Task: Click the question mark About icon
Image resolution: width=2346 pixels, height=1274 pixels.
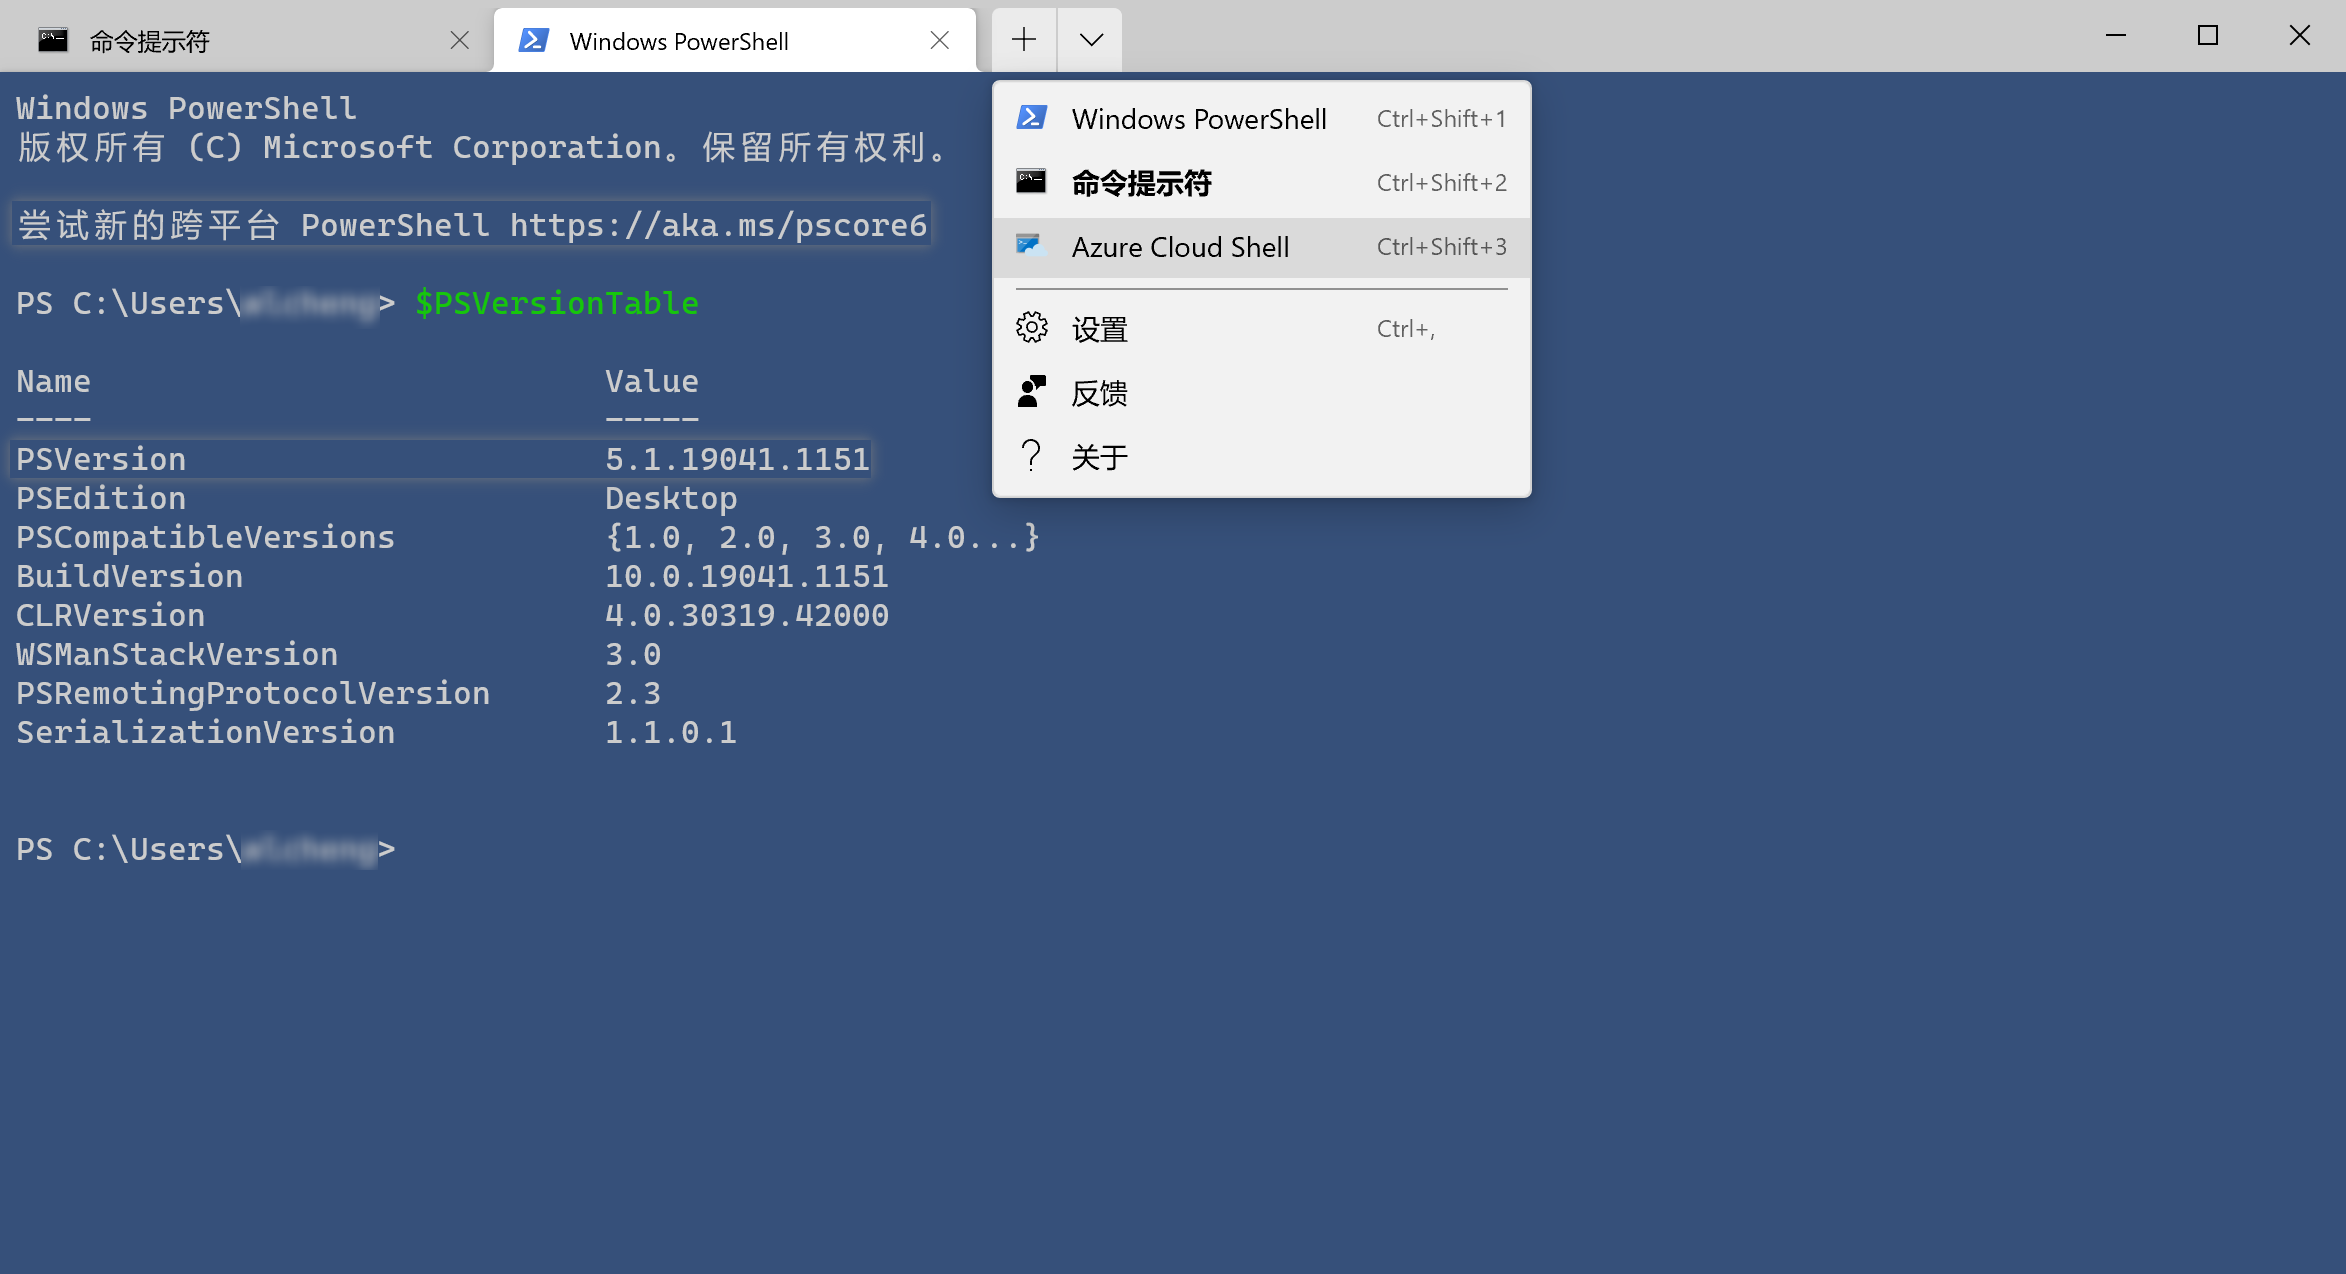Action: pyautogui.click(x=1031, y=456)
